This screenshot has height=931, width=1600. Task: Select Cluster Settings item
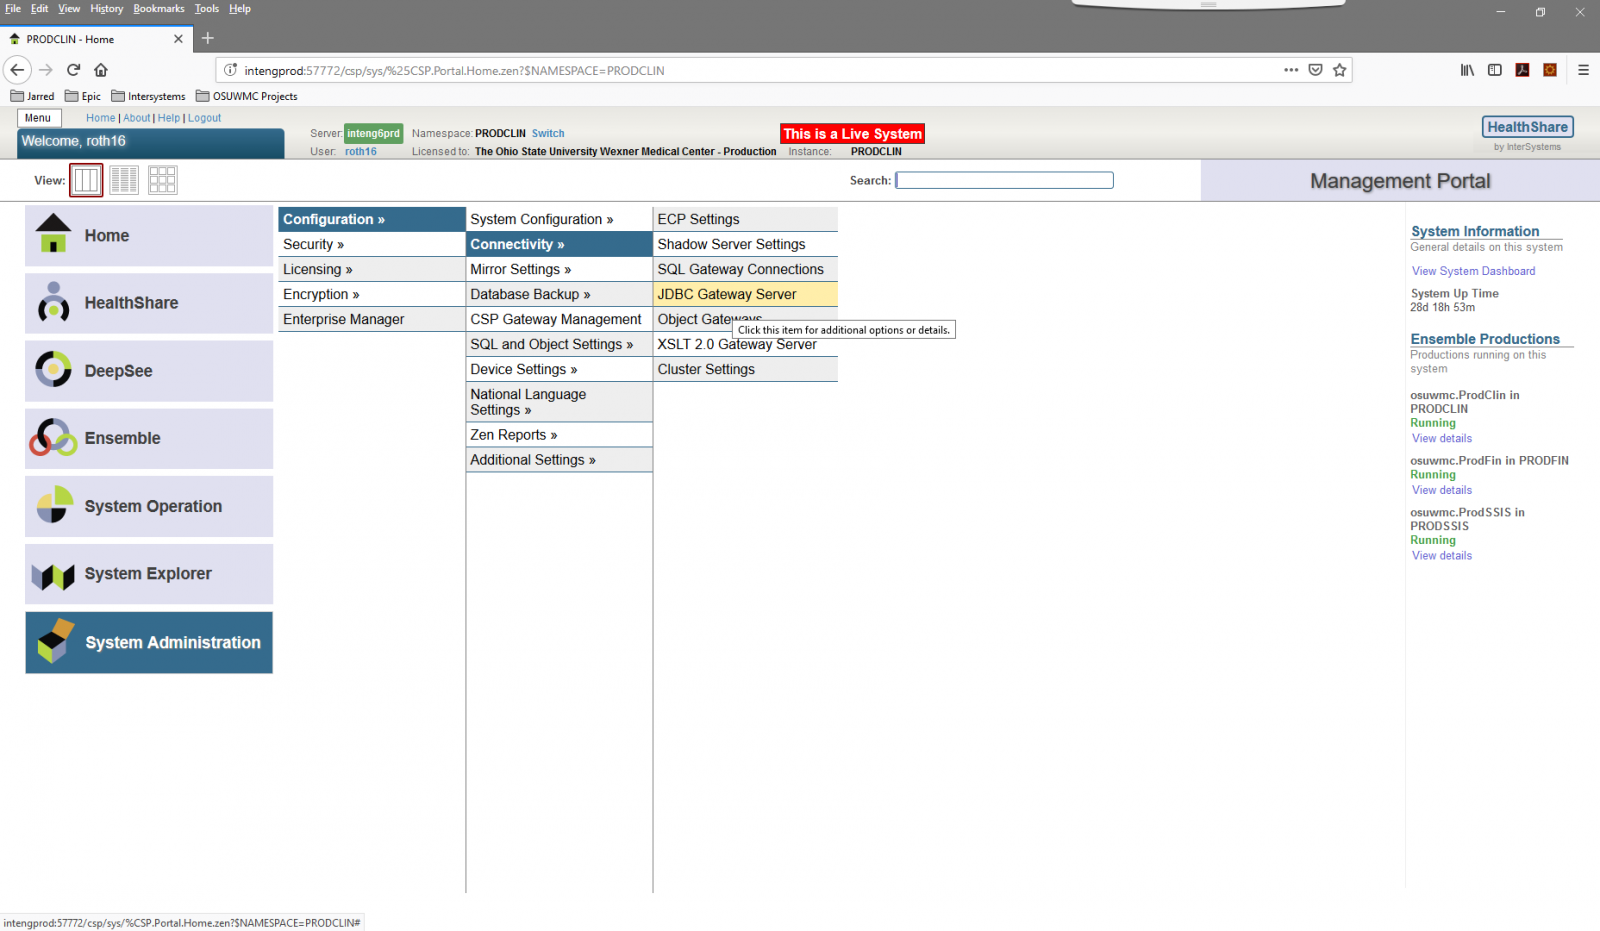coord(746,369)
